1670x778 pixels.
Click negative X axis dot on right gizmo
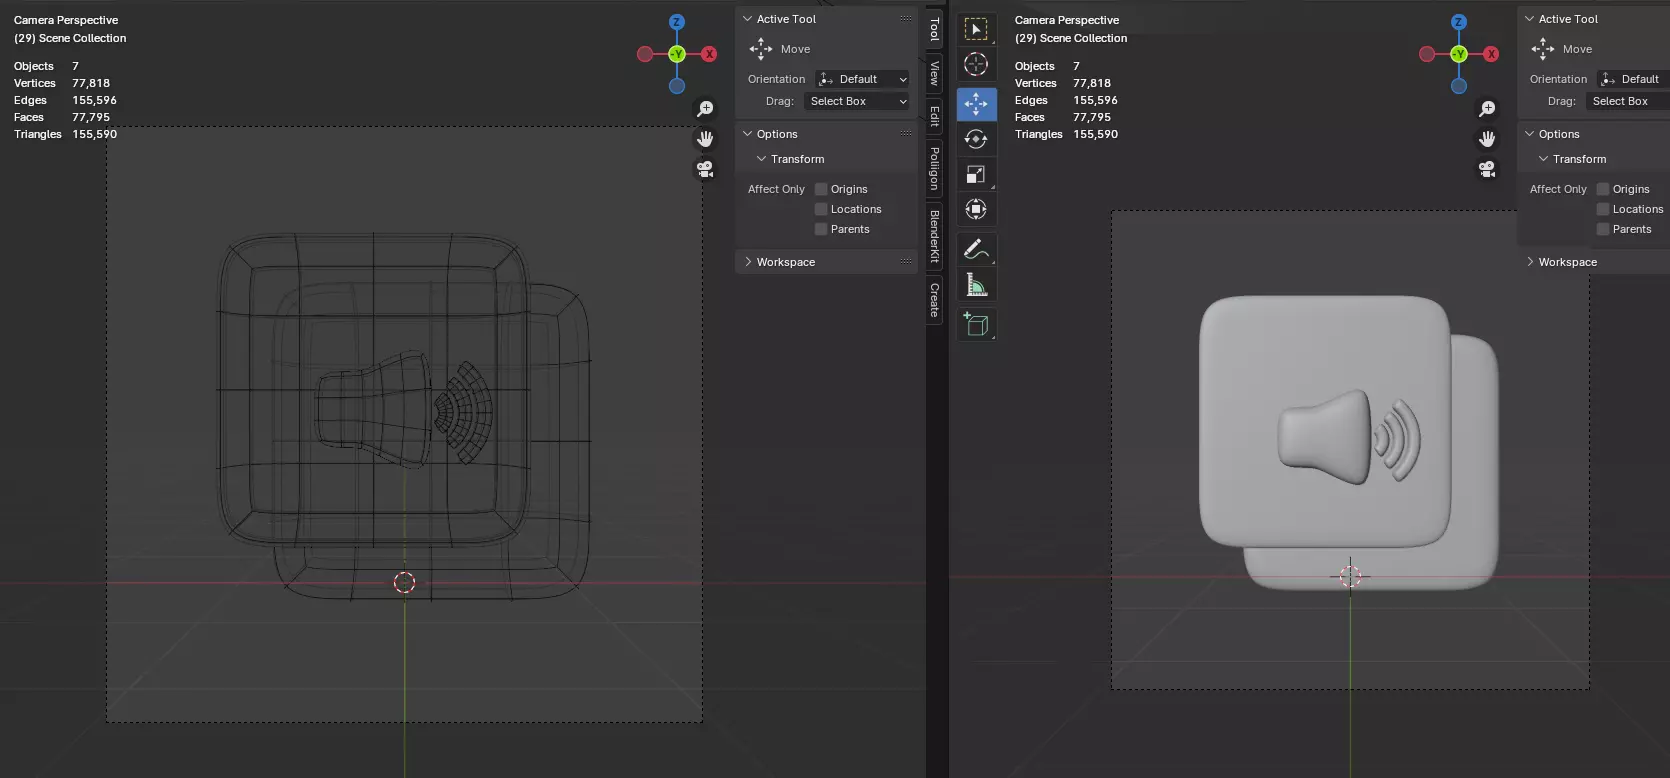(x=1427, y=54)
